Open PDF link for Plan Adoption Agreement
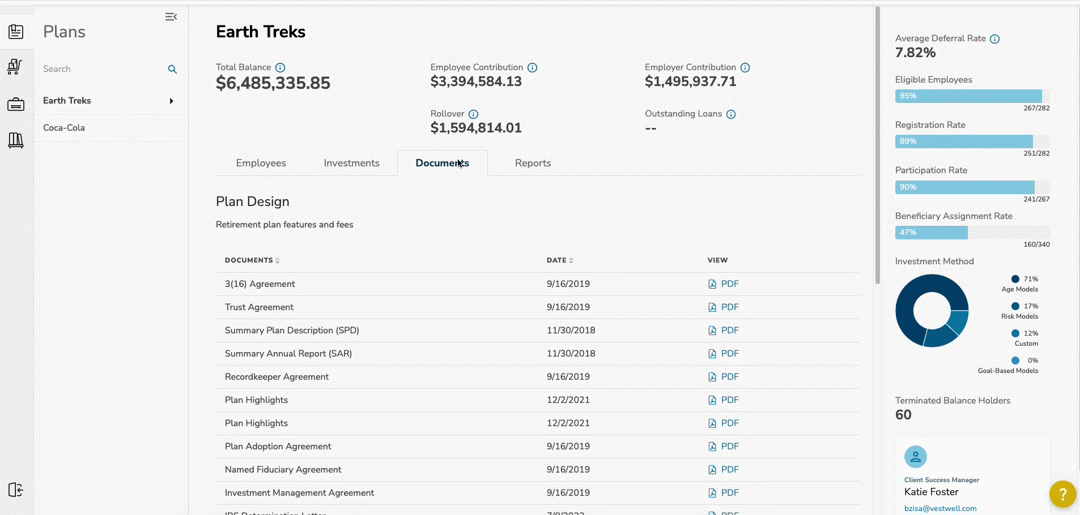This screenshot has height=515, width=1080. 729,446
